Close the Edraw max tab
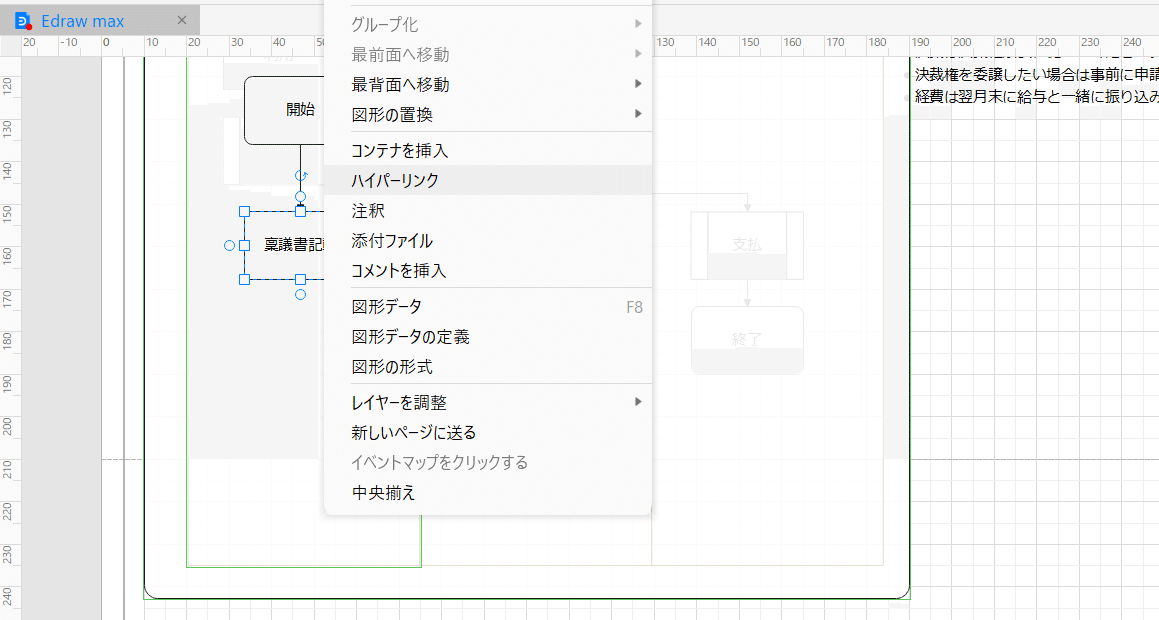 pos(183,19)
